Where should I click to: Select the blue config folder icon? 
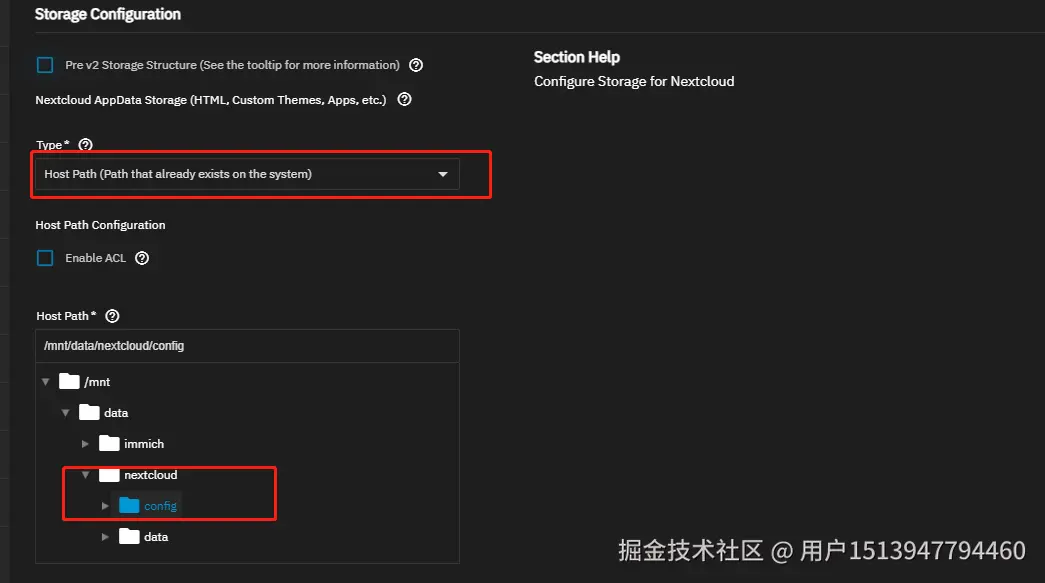point(129,505)
